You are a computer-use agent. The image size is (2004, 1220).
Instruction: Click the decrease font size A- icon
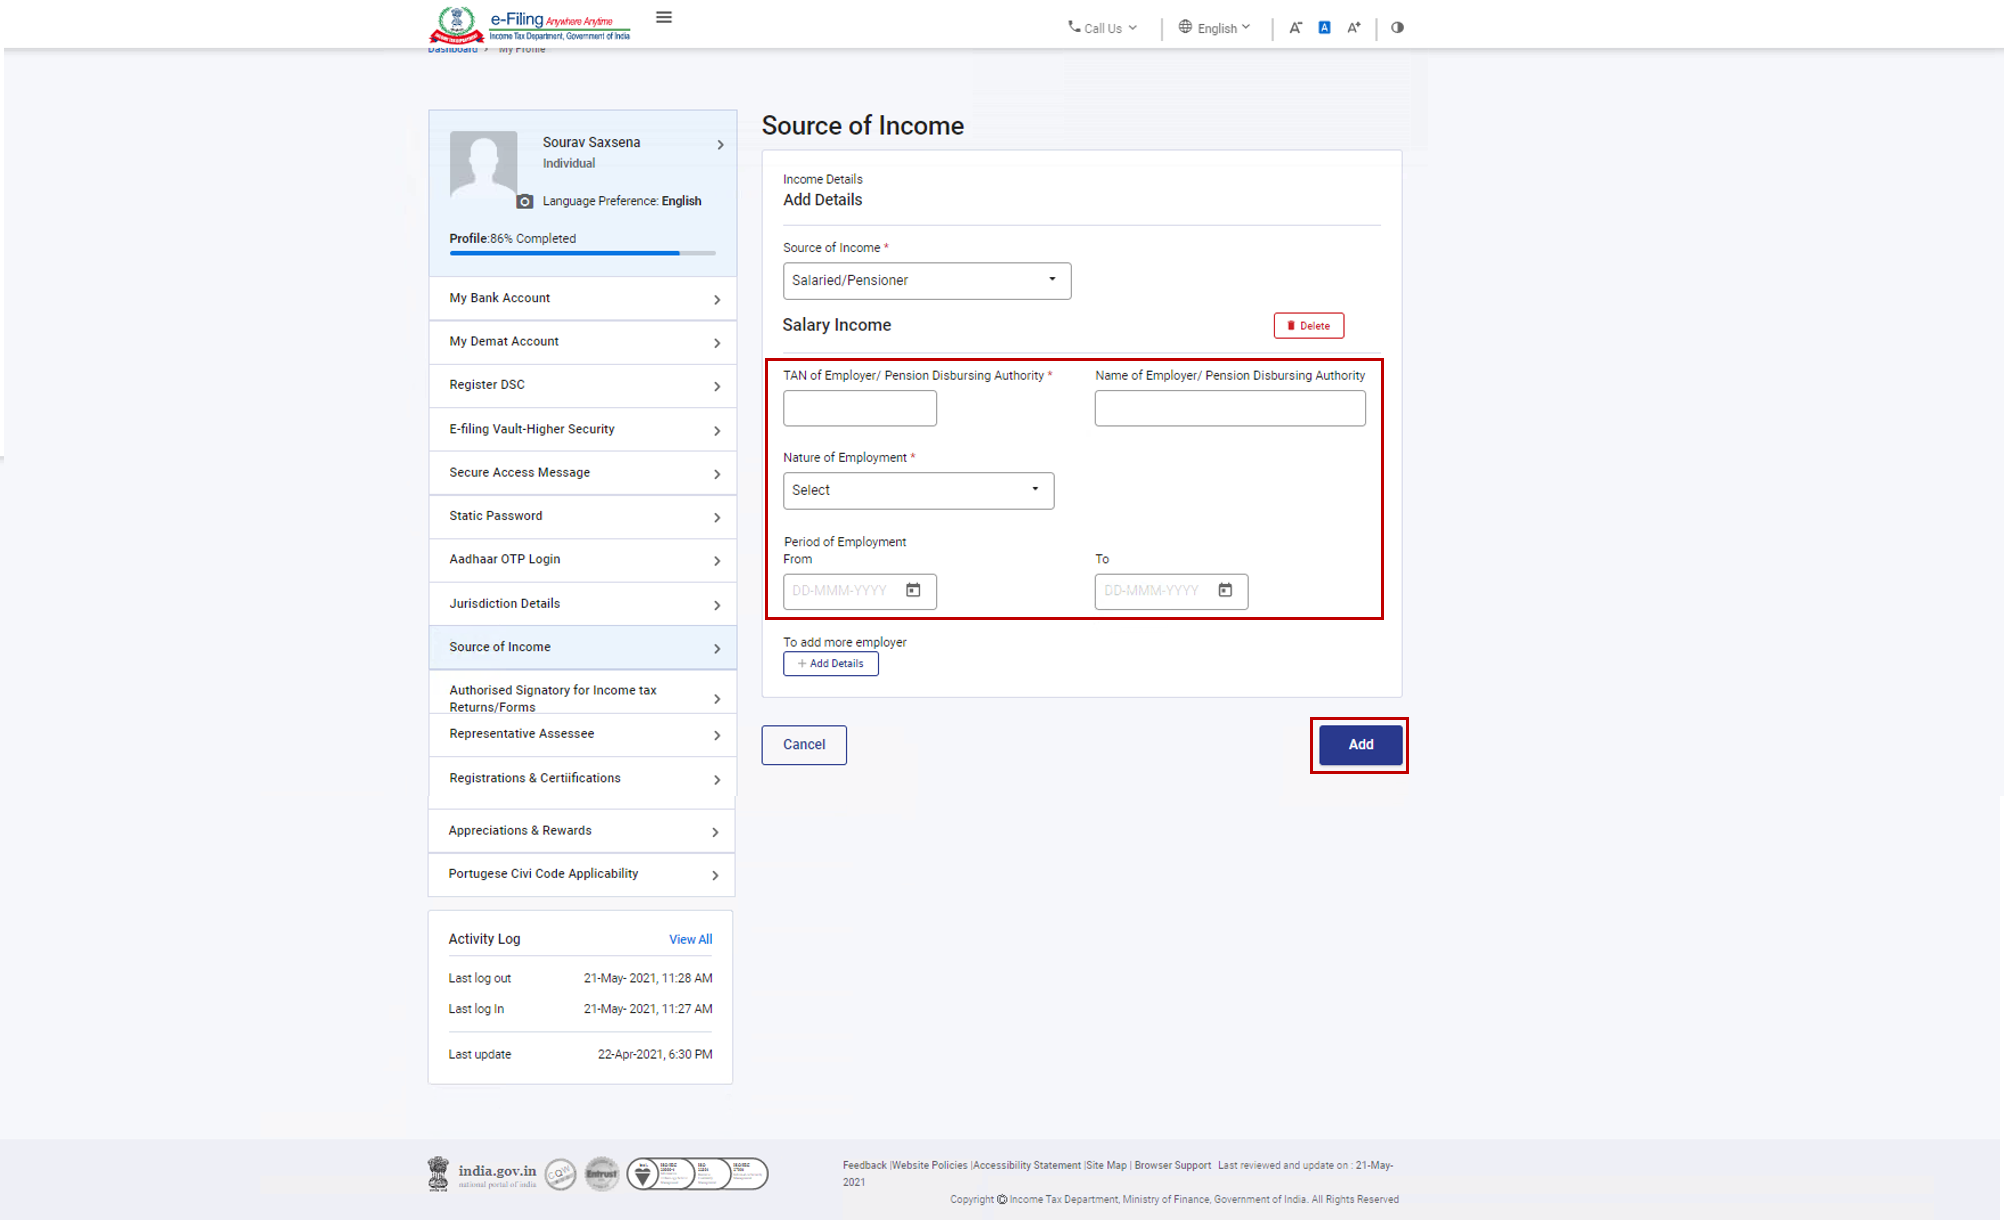click(1294, 27)
